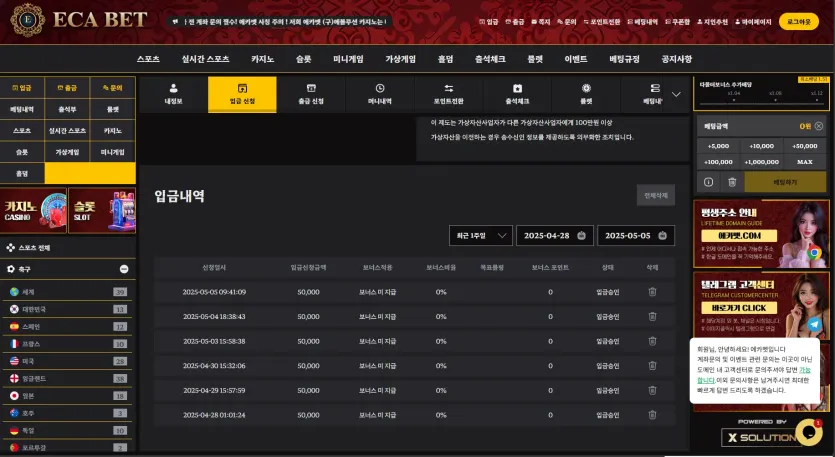Collapse the 축구 soccer section

click(x=124, y=269)
